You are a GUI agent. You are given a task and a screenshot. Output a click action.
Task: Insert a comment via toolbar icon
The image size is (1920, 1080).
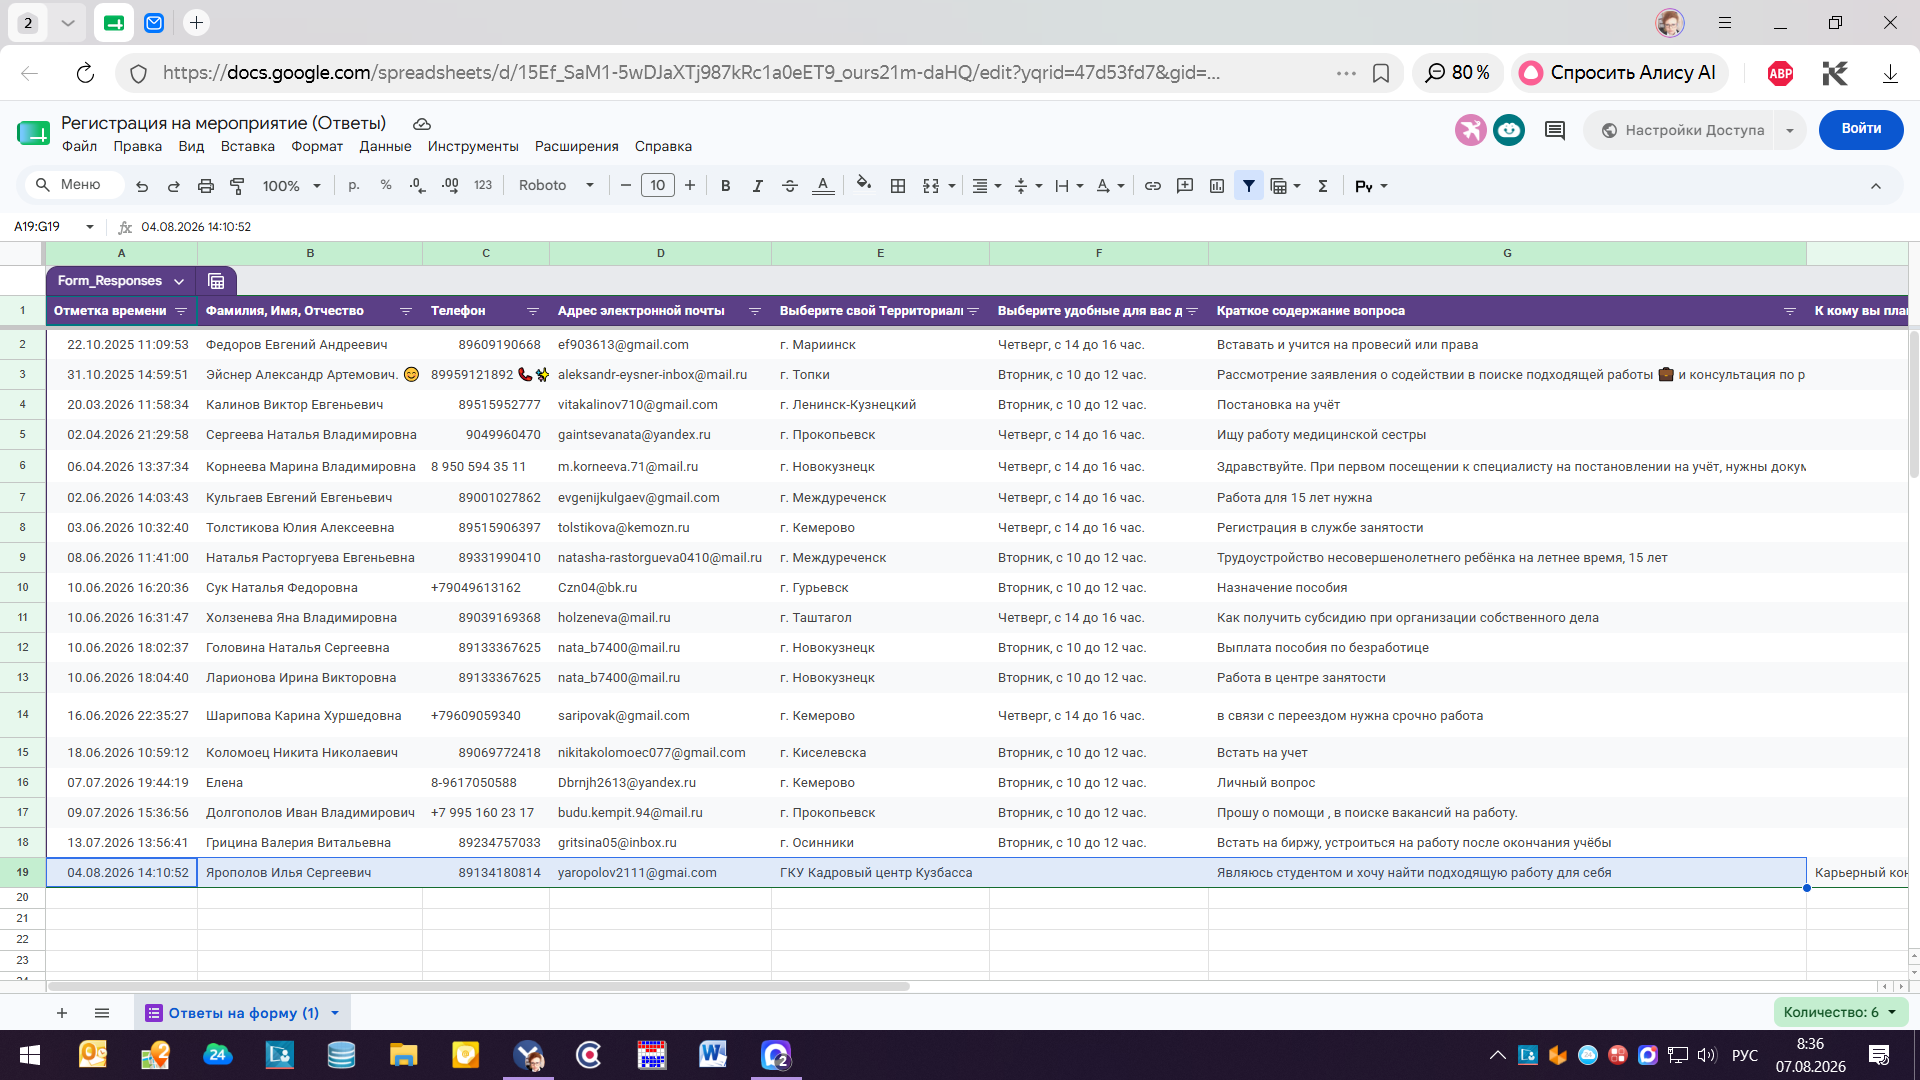click(x=1185, y=186)
